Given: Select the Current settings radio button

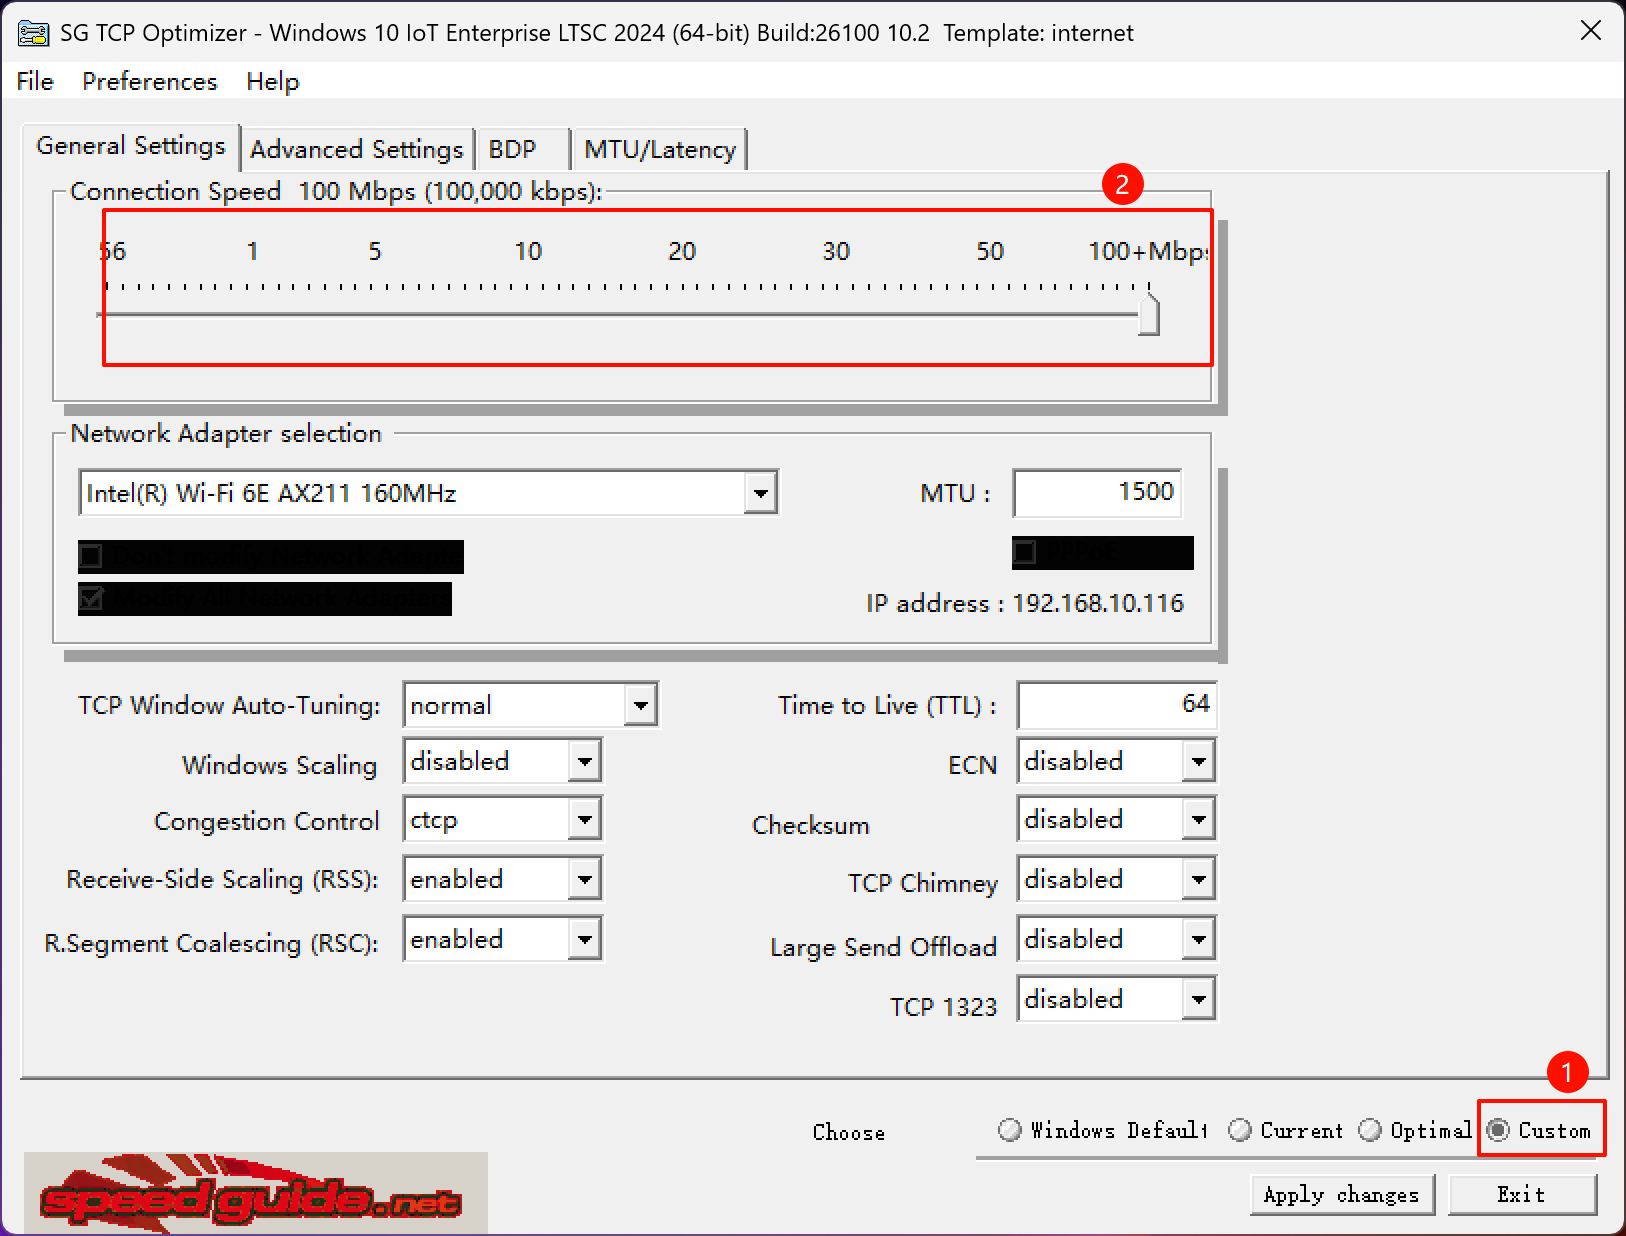Looking at the screenshot, I should (x=1240, y=1130).
